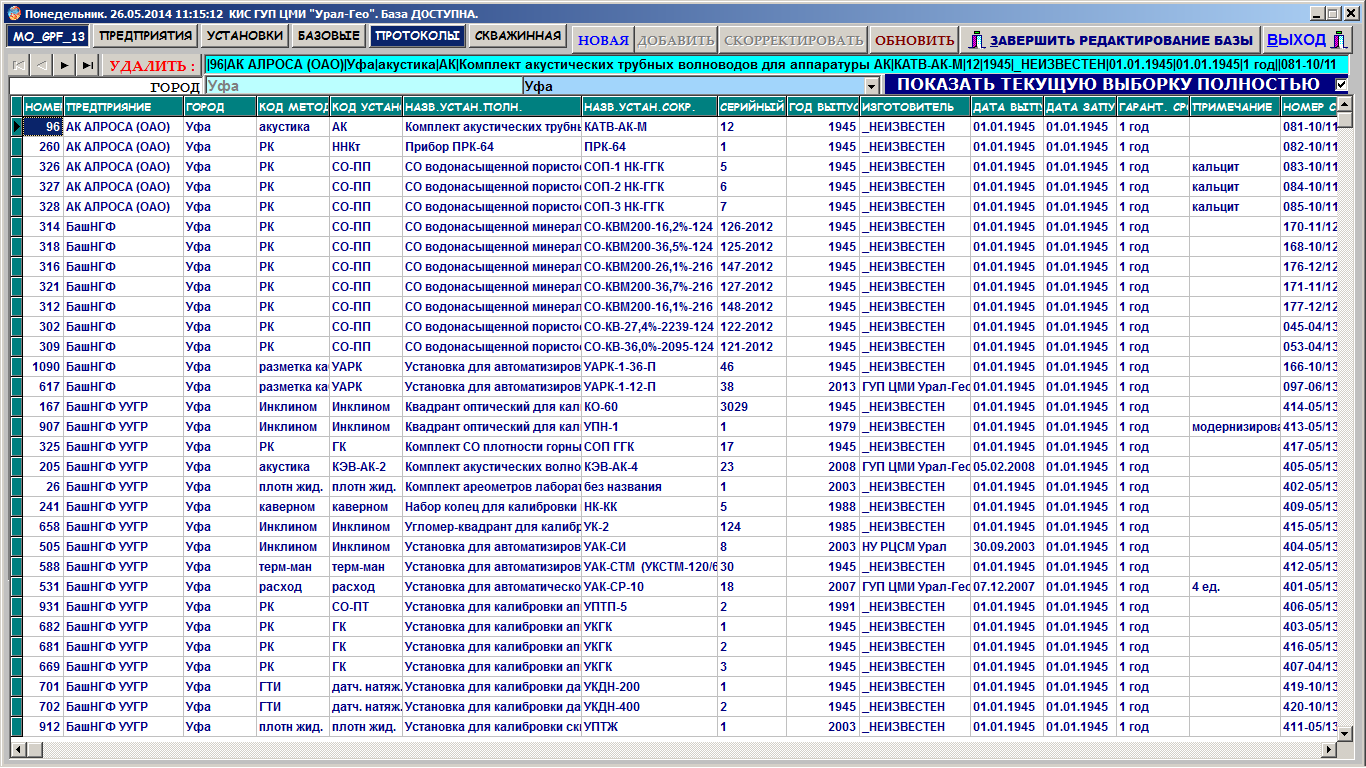This screenshot has height=768, width=1366.
Task: Go to the first record navigation arrow
Action: pyautogui.click(x=18, y=65)
